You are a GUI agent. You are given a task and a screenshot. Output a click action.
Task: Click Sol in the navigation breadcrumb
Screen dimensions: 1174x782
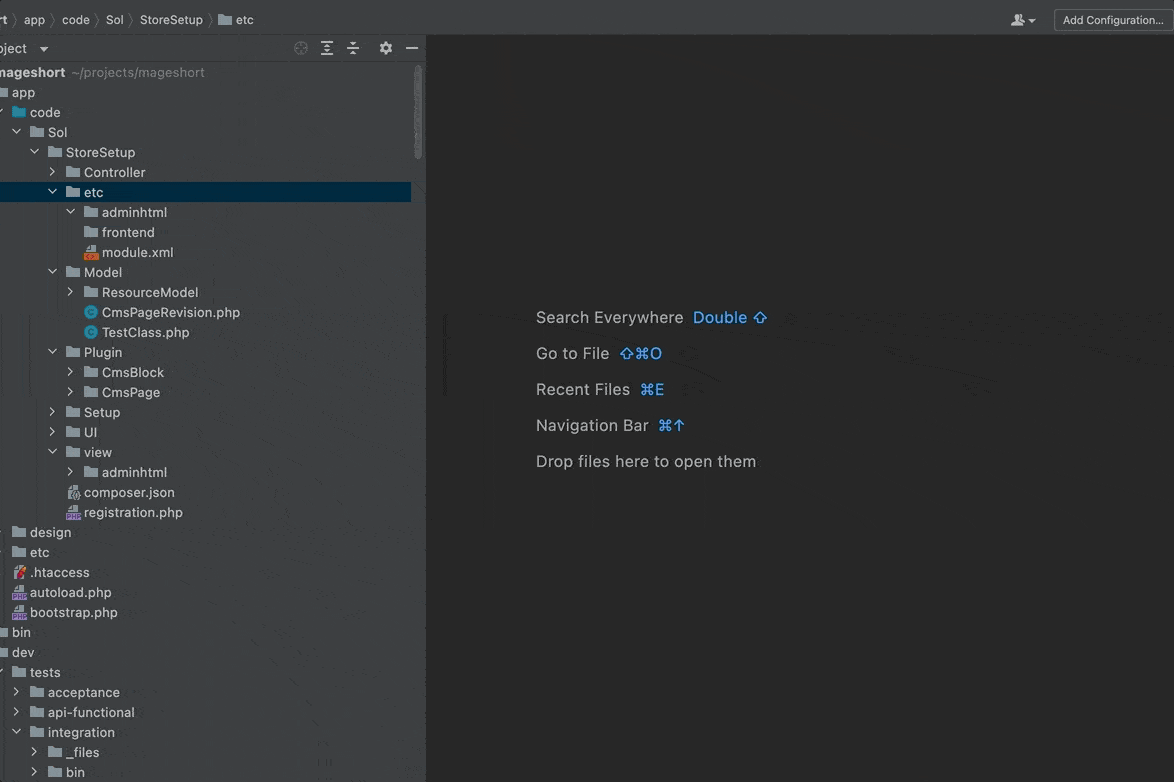pyautogui.click(x=115, y=20)
